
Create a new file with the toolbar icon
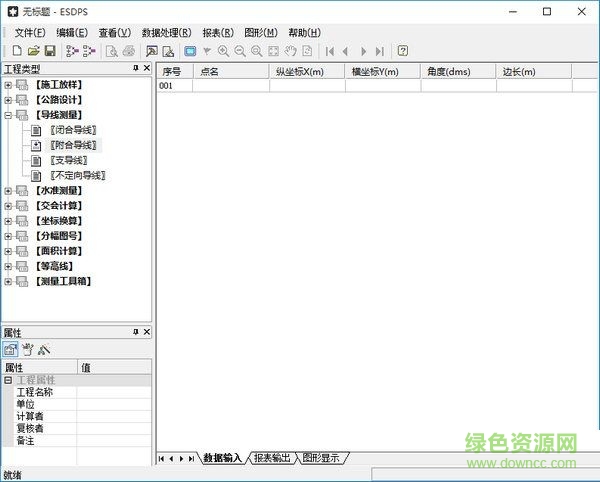17,51
